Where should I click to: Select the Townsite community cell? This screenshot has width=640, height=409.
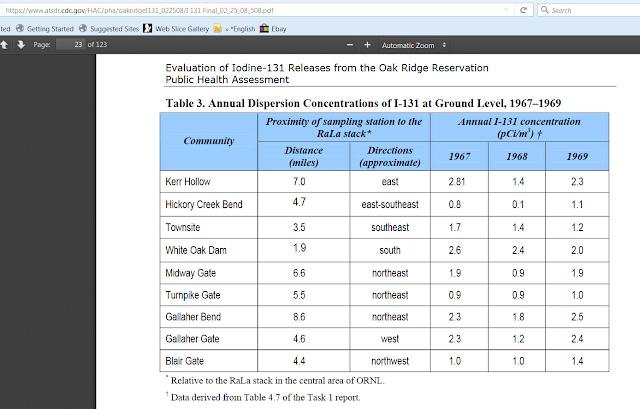coord(209,227)
